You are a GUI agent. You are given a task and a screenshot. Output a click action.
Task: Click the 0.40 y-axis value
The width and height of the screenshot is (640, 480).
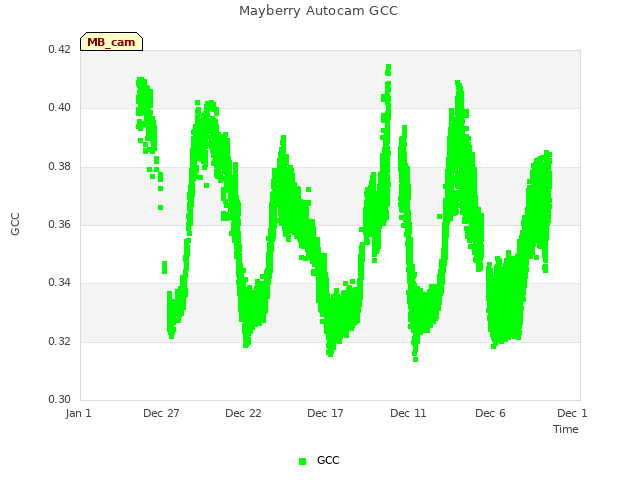coord(60,108)
